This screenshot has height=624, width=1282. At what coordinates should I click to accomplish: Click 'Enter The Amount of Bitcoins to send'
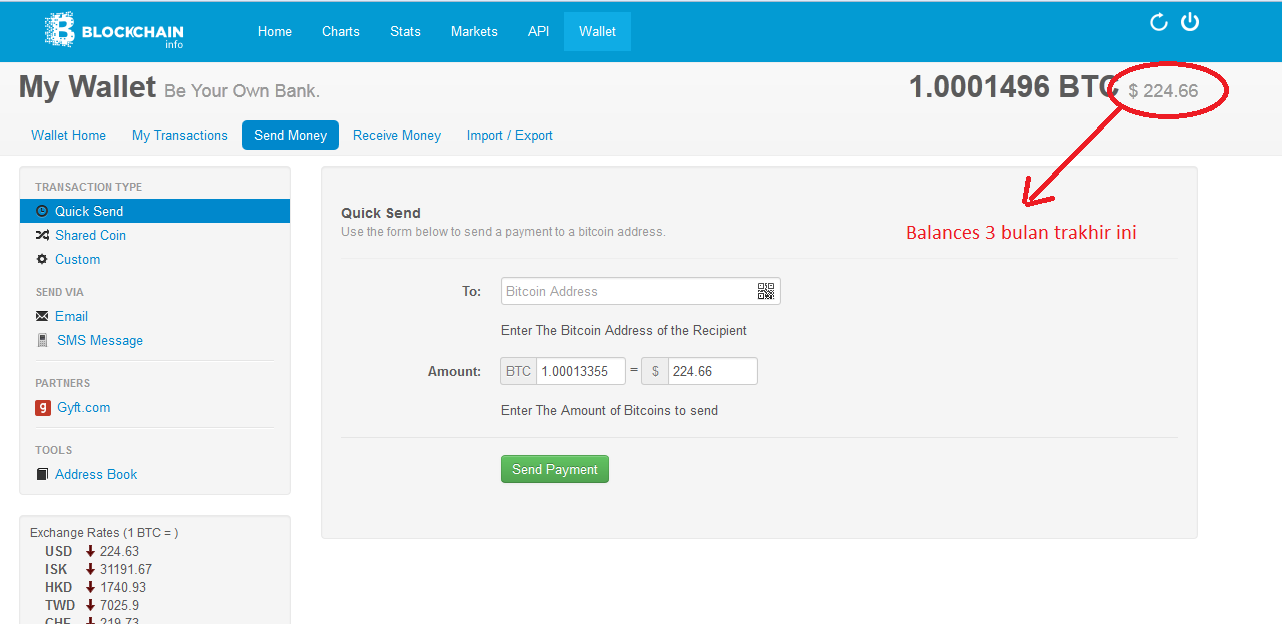[609, 410]
